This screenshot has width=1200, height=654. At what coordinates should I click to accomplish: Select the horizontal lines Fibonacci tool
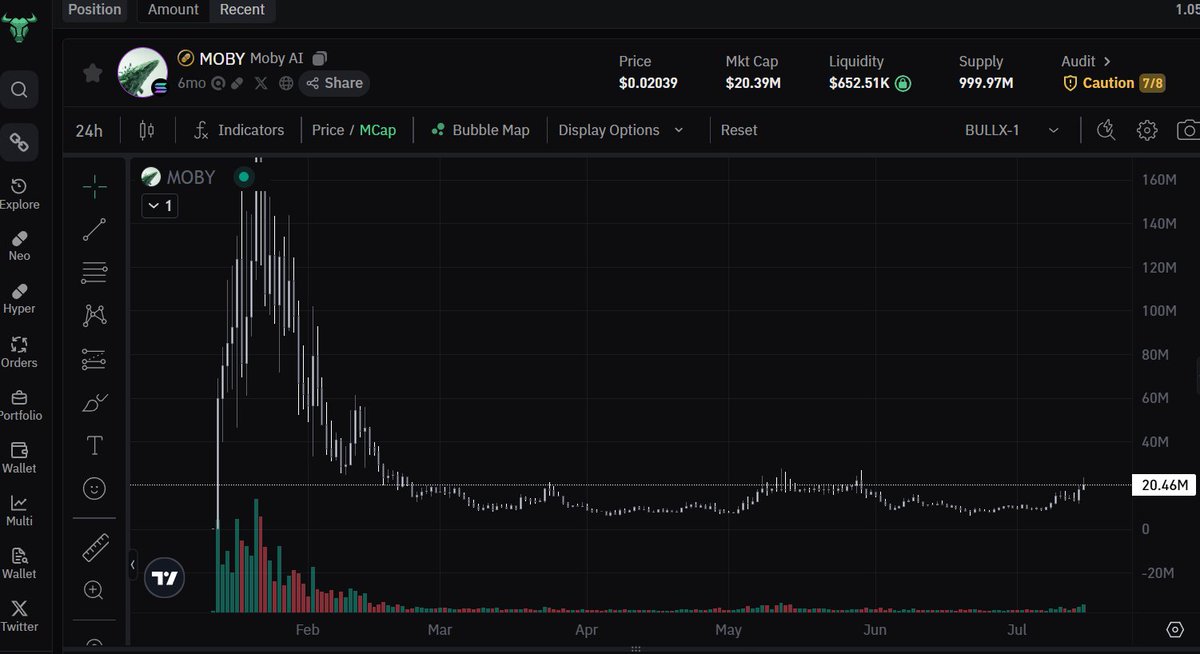95,272
